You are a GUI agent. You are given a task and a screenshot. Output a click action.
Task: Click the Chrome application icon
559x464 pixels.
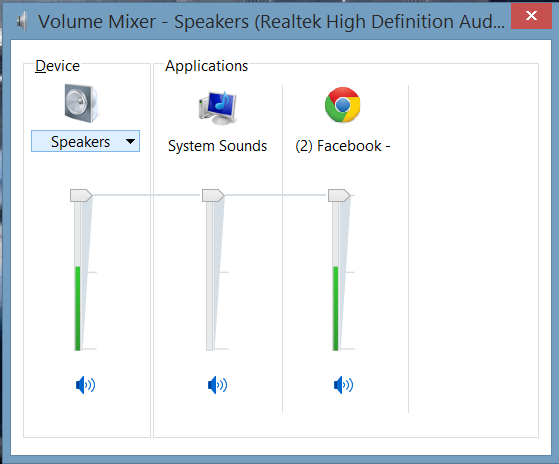click(343, 105)
